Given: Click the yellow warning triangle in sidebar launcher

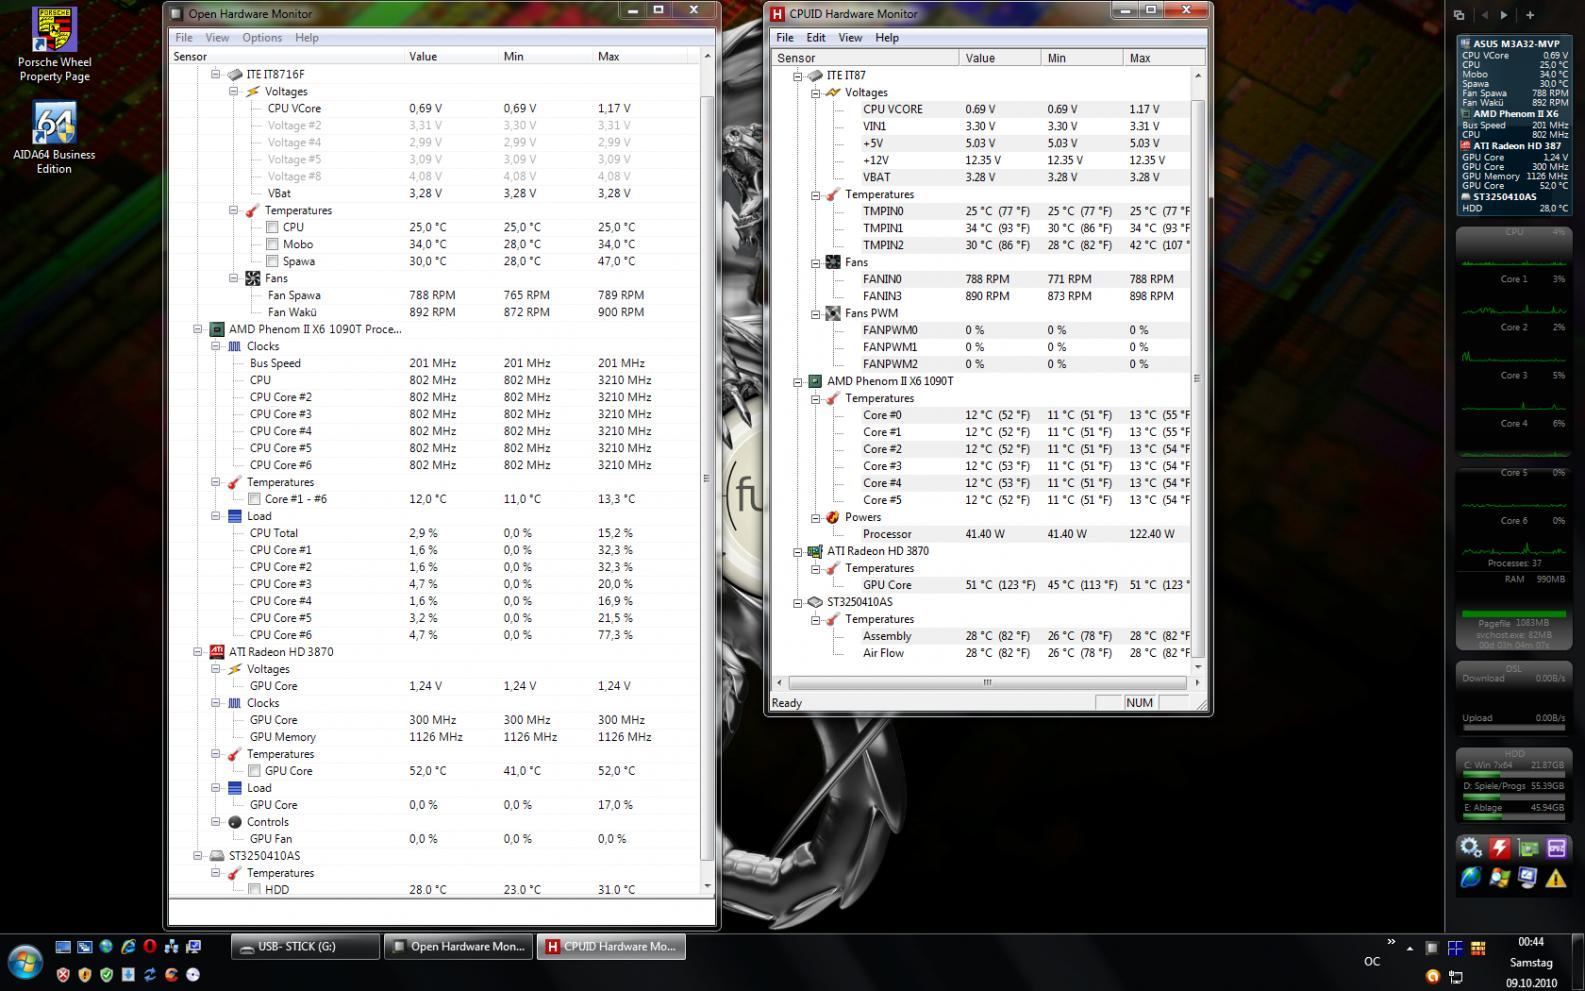Looking at the screenshot, I should [1556, 878].
